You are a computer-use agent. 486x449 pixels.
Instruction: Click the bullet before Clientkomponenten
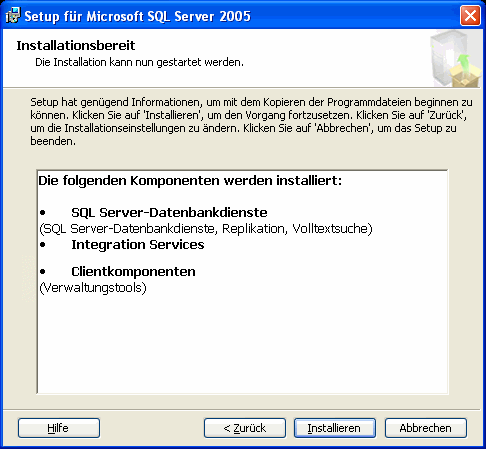[x=42, y=272]
